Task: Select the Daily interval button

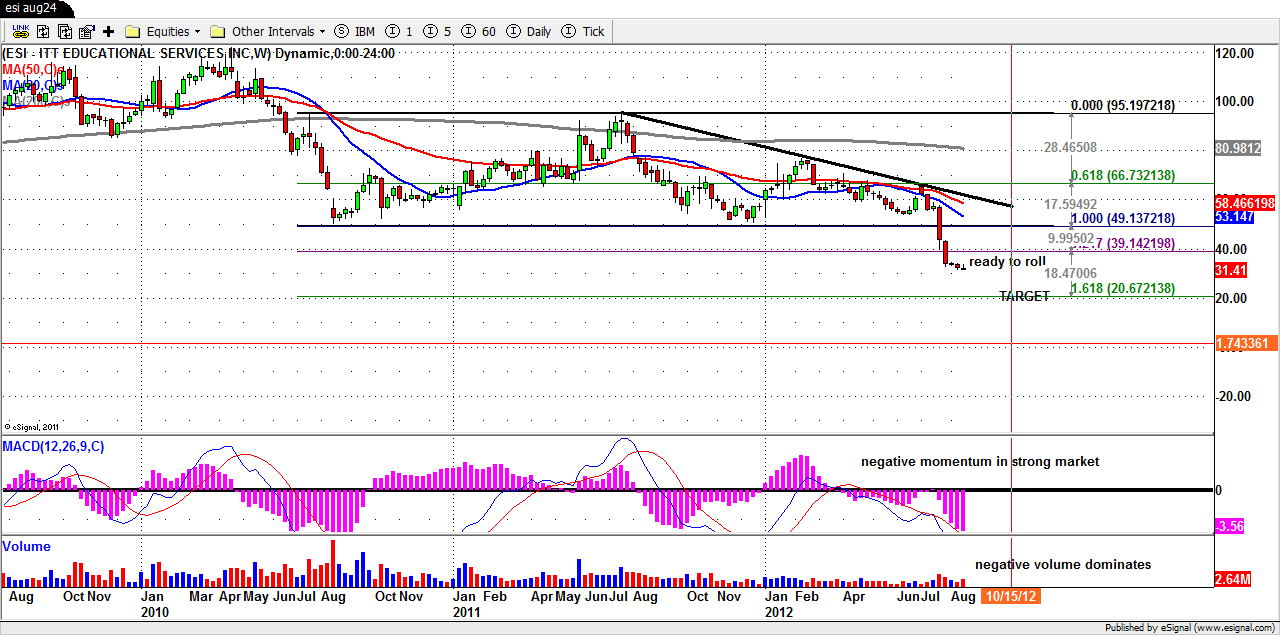Action: coord(530,31)
